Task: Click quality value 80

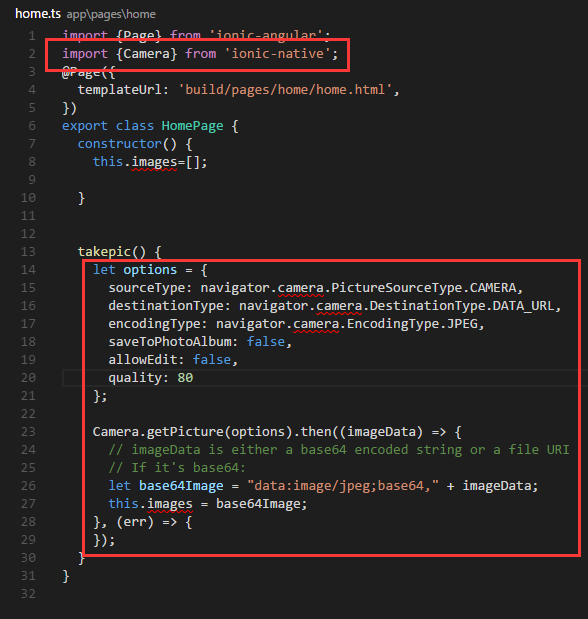Action: coord(185,378)
